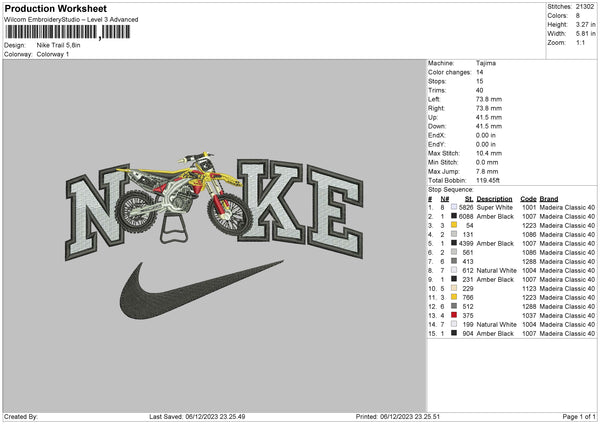This screenshot has height=424, width=600.
Task: Select the 'Right:' 73.8 mm value
Action: (x=489, y=108)
